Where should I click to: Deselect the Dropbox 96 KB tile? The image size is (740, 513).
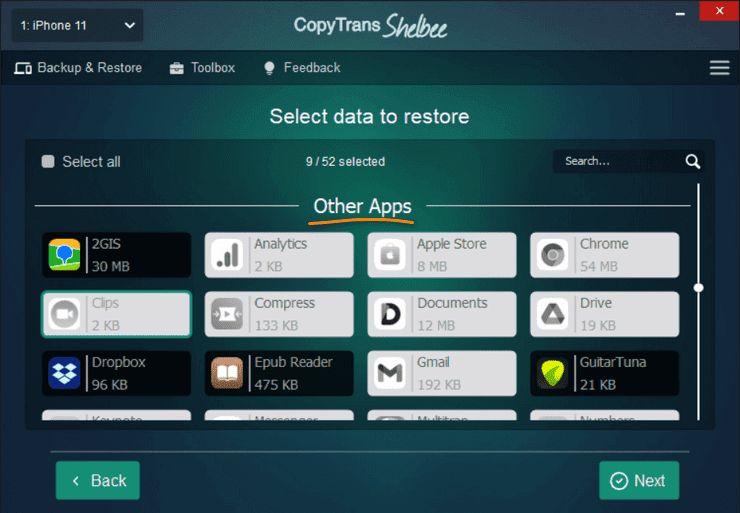117,373
